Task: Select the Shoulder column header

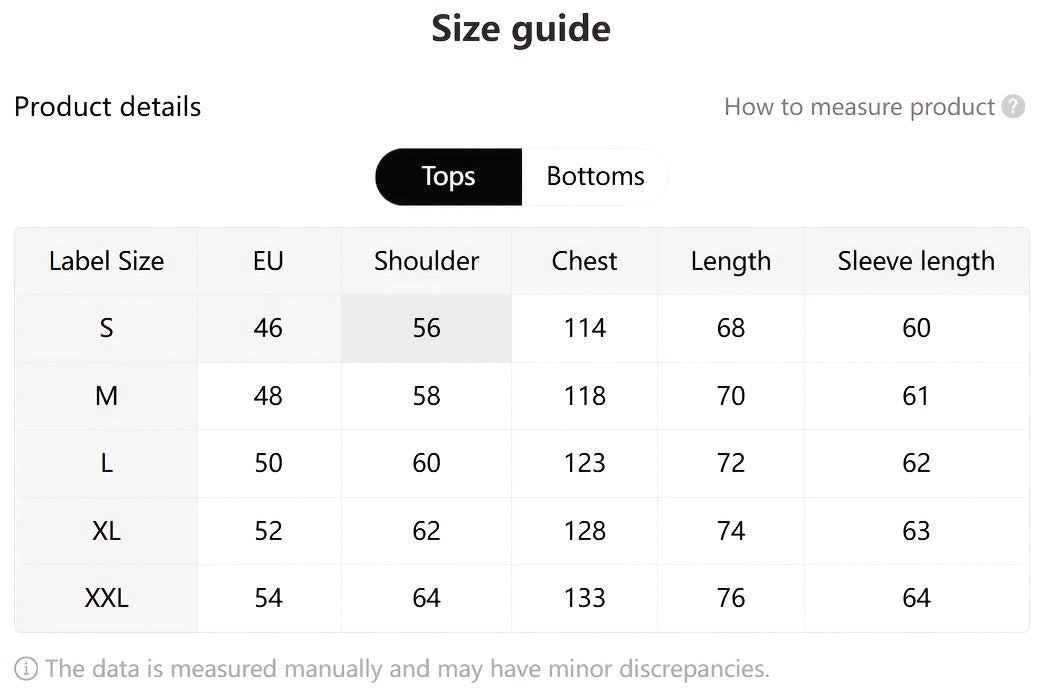Action: pos(426,261)
